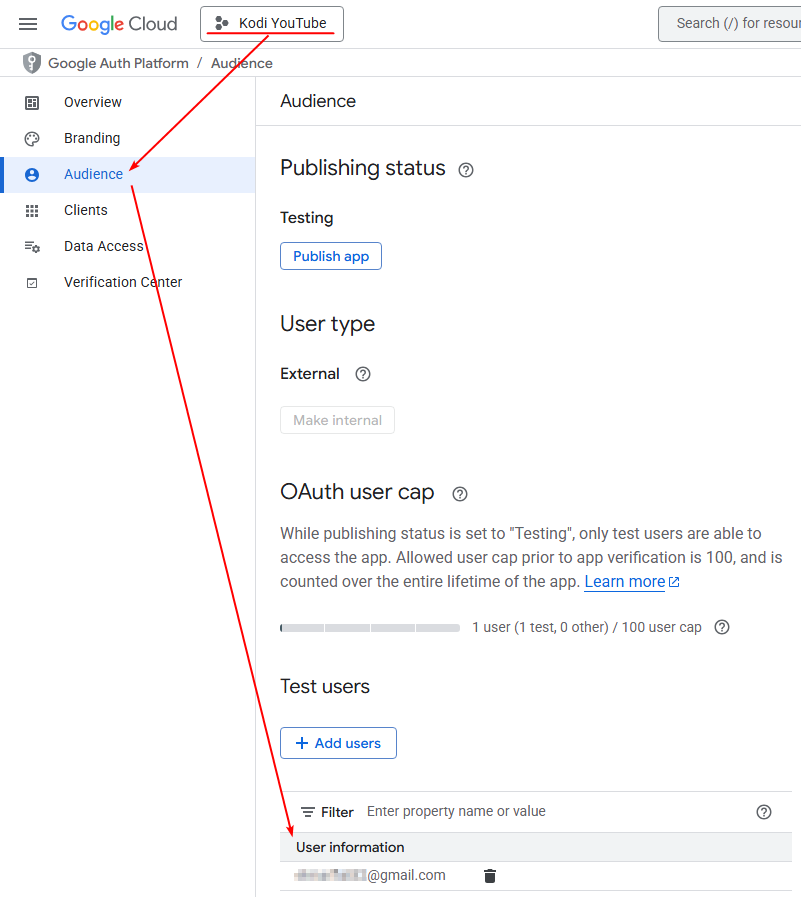The width and height of the screenshot is (801, 897).
Task: Open the hamburger navigation menu
Action: [x=27, y=24]
